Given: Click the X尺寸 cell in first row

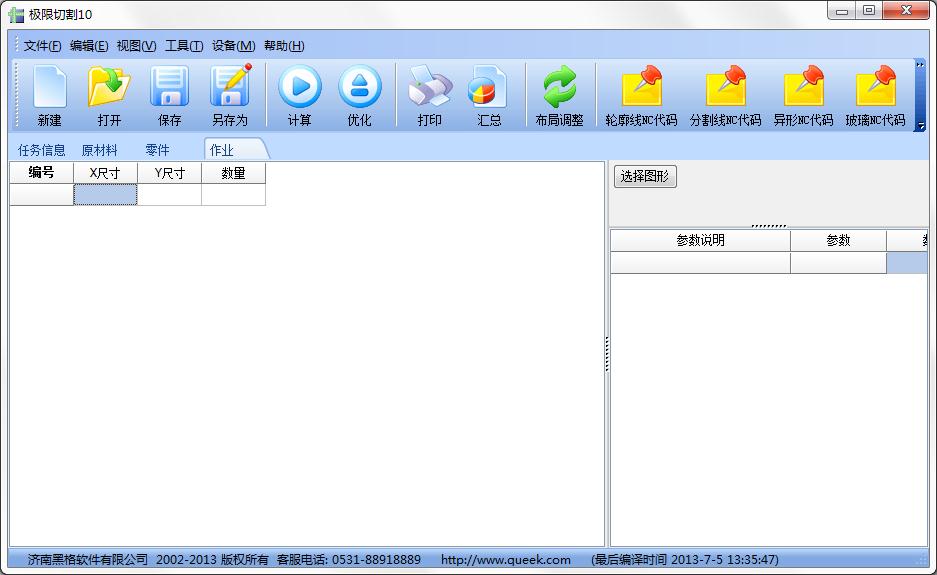Looking at the screenshot, I should coord(105,195).
